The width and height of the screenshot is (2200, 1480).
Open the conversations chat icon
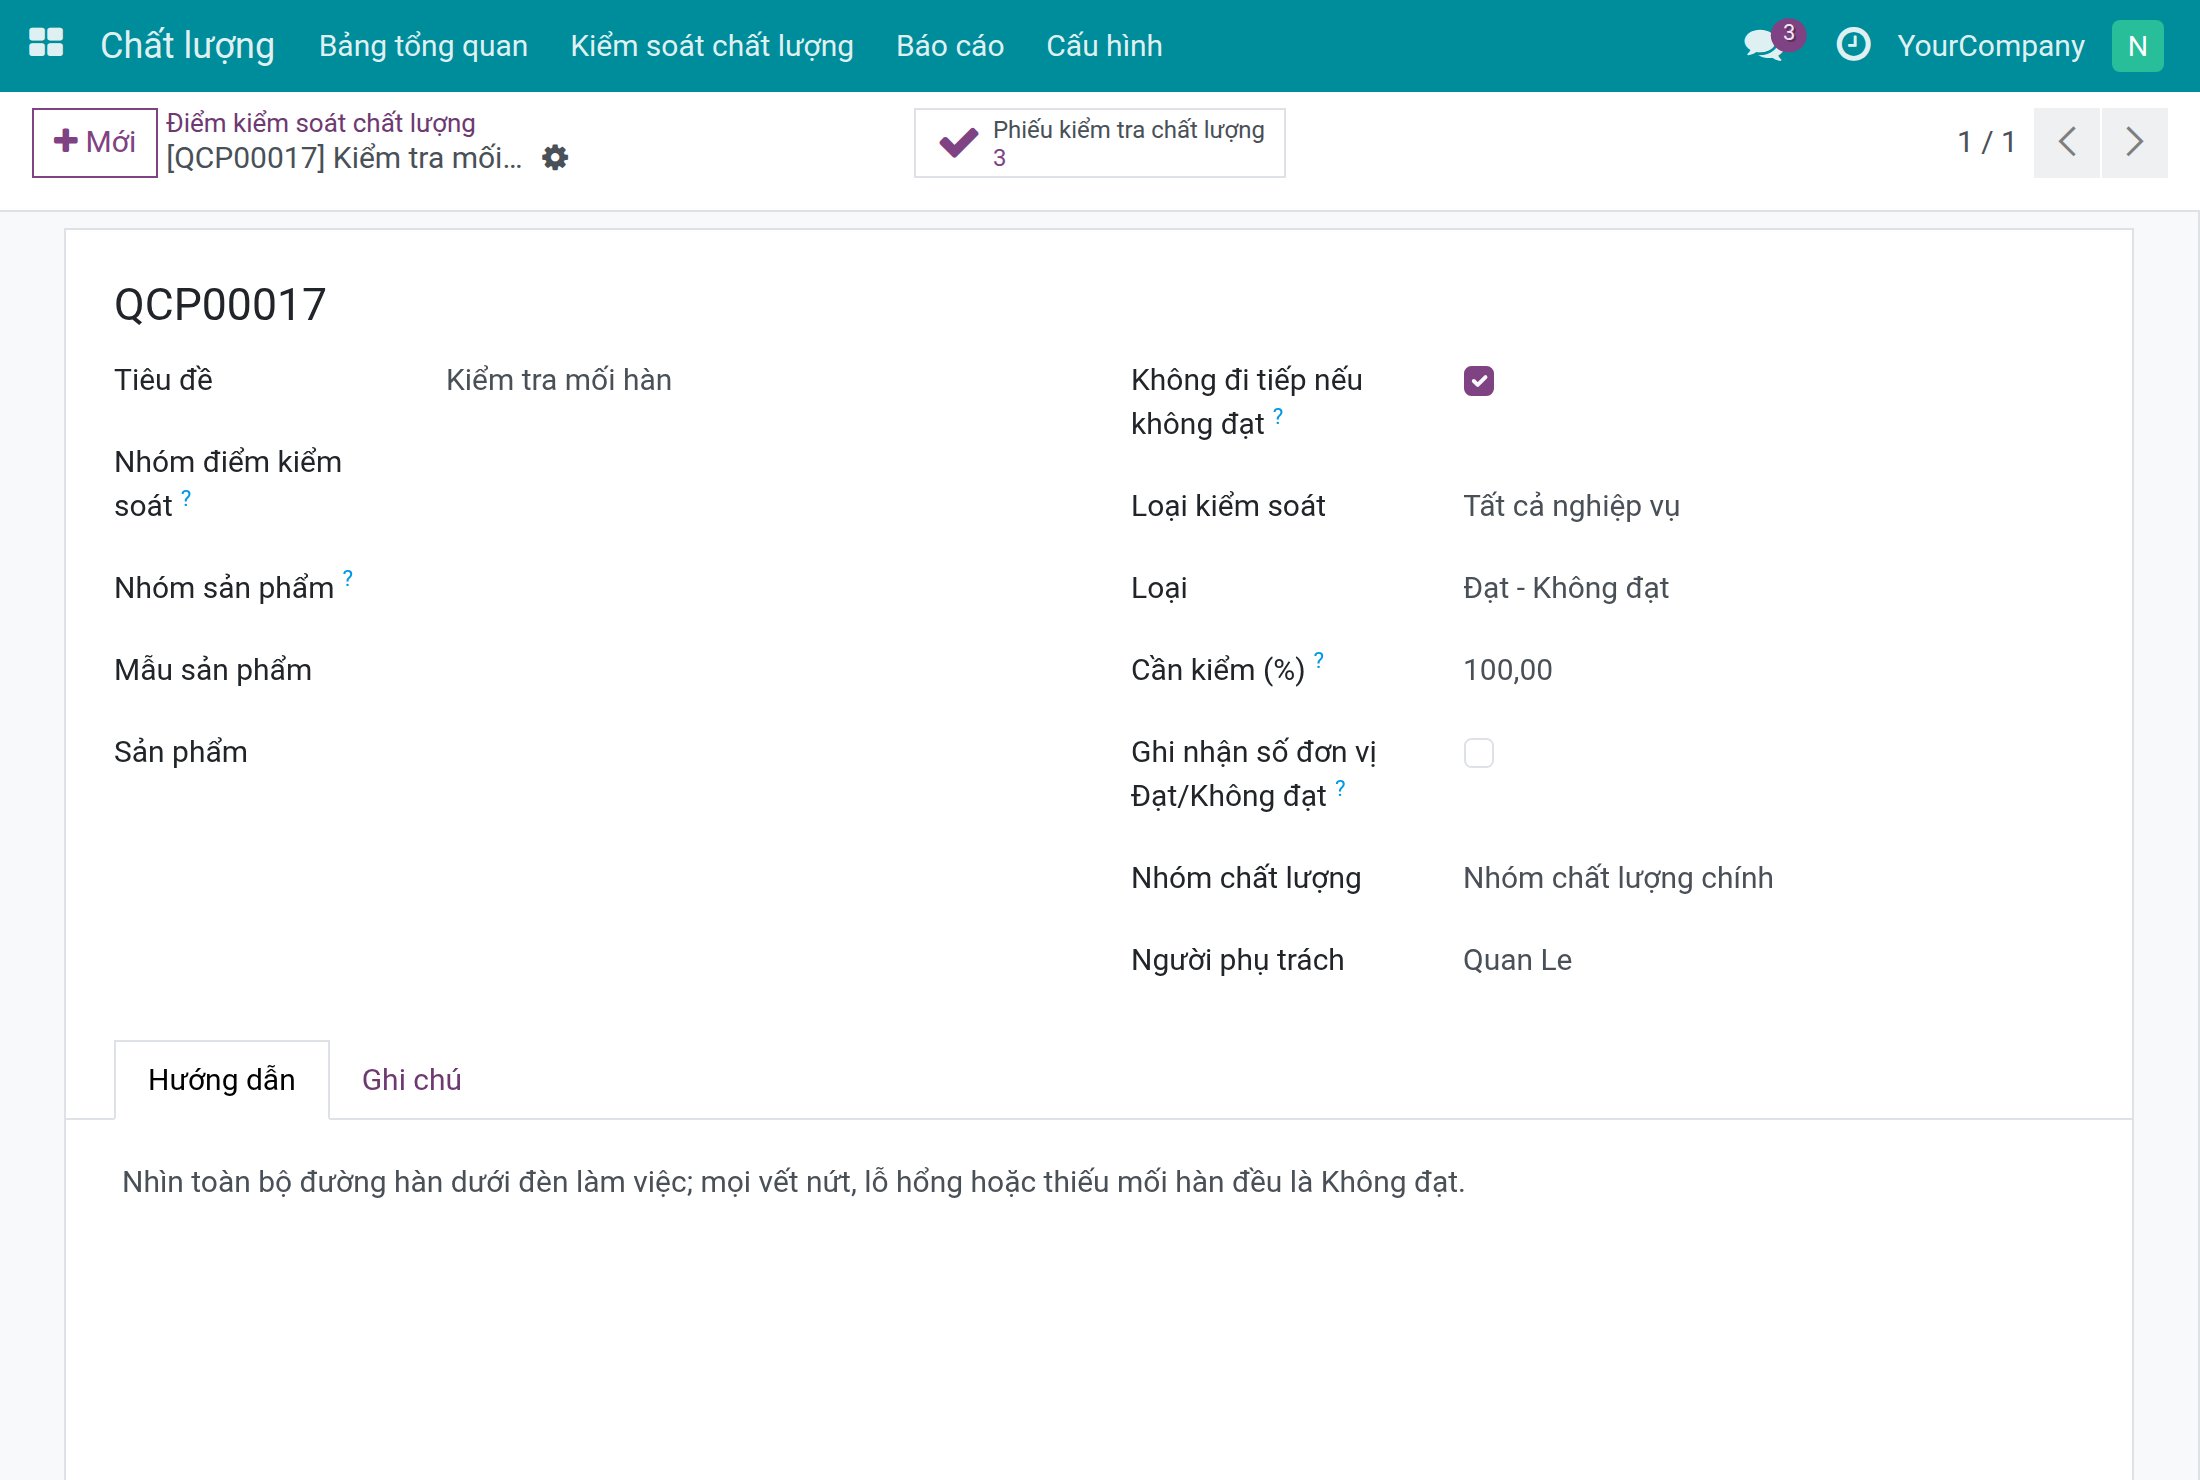pos(1764,45)
